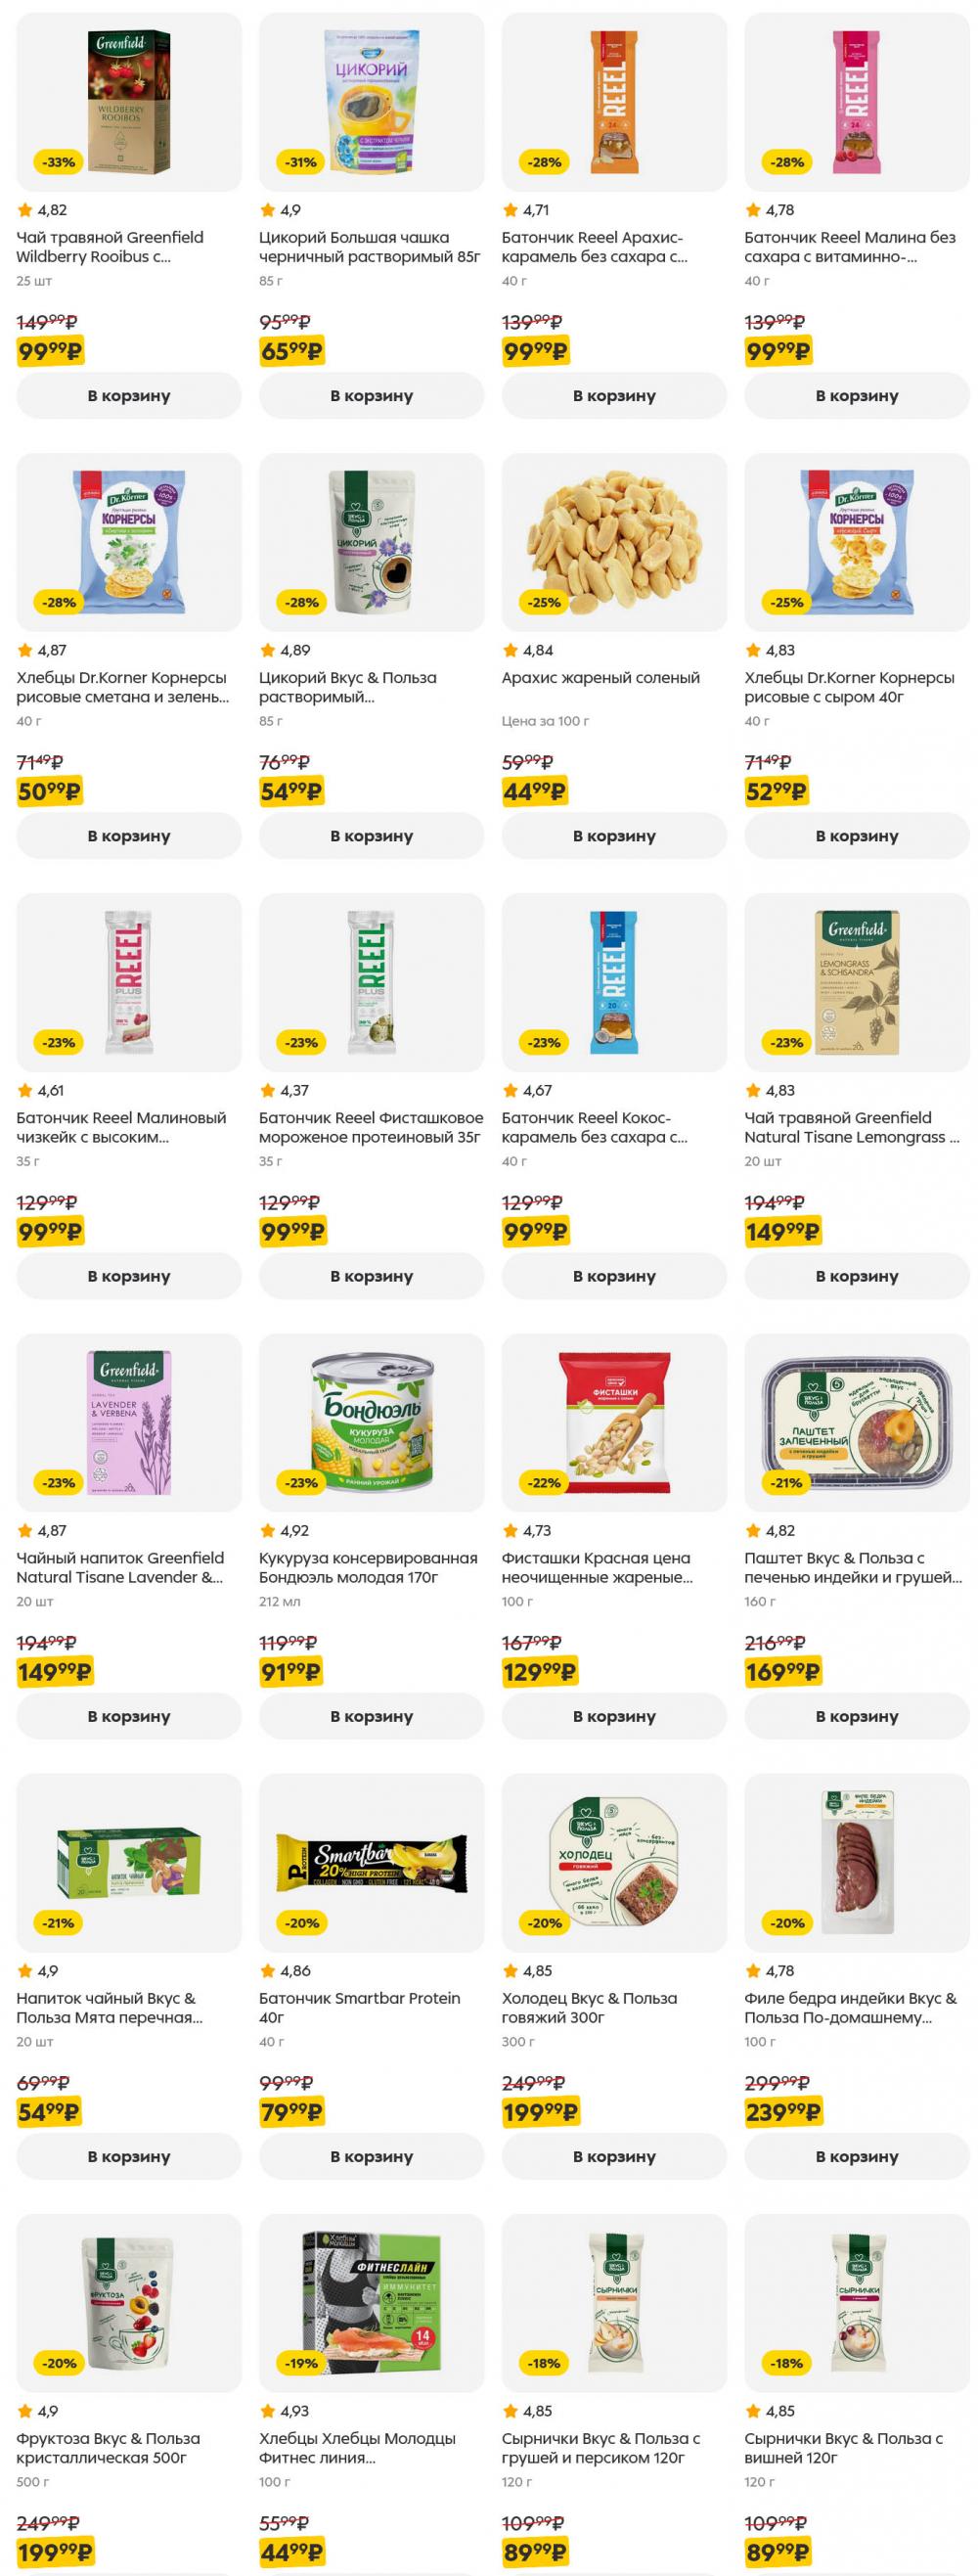Open link Паштет Вкус & Польза с печенью индейки

point(853,1567)
